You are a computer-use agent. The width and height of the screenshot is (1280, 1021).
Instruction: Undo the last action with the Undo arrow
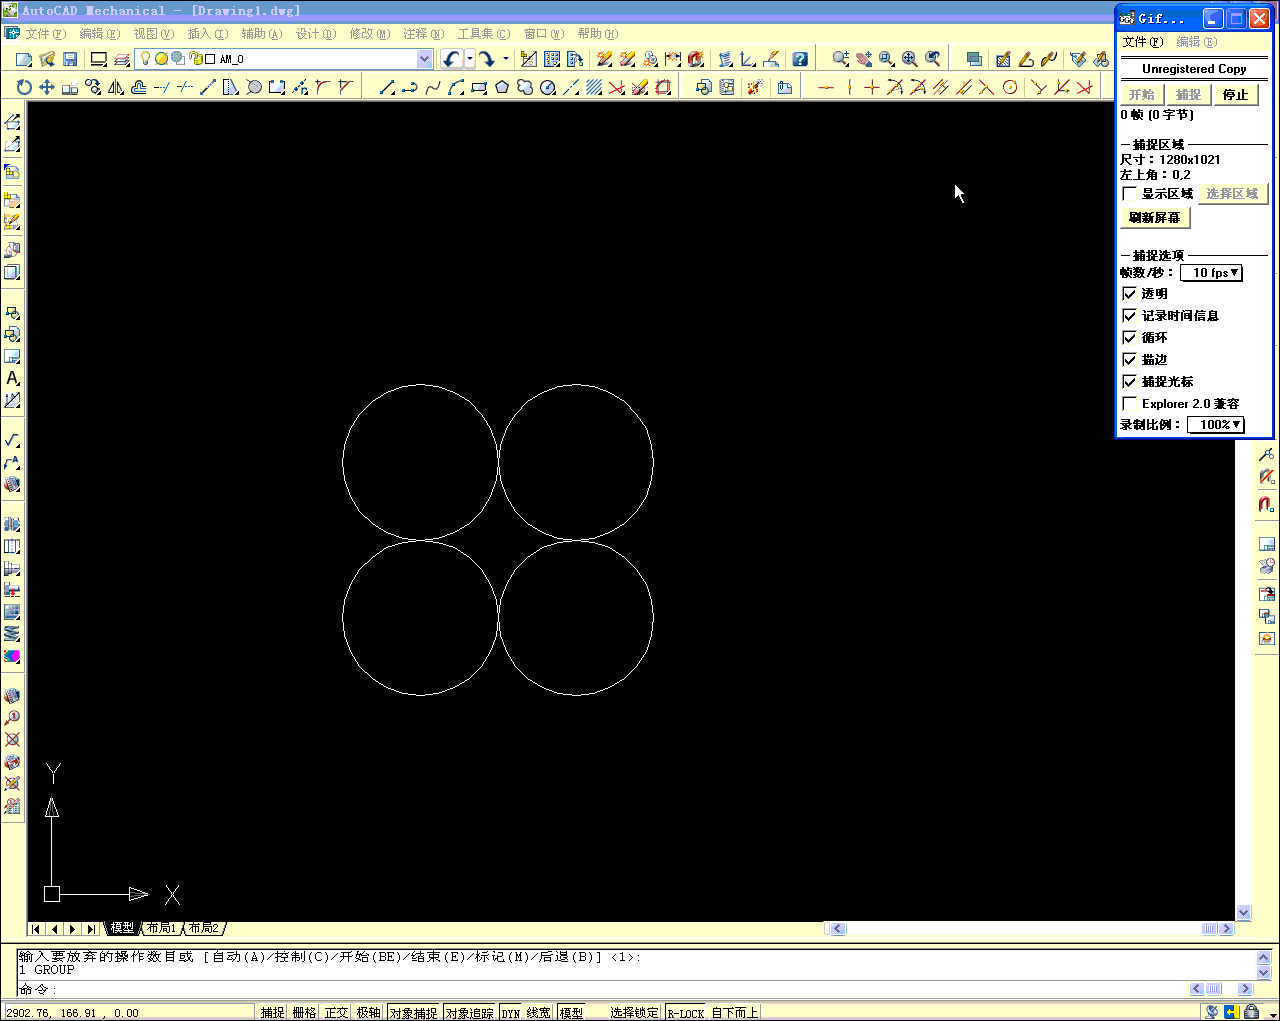click(x=452, y=59)
